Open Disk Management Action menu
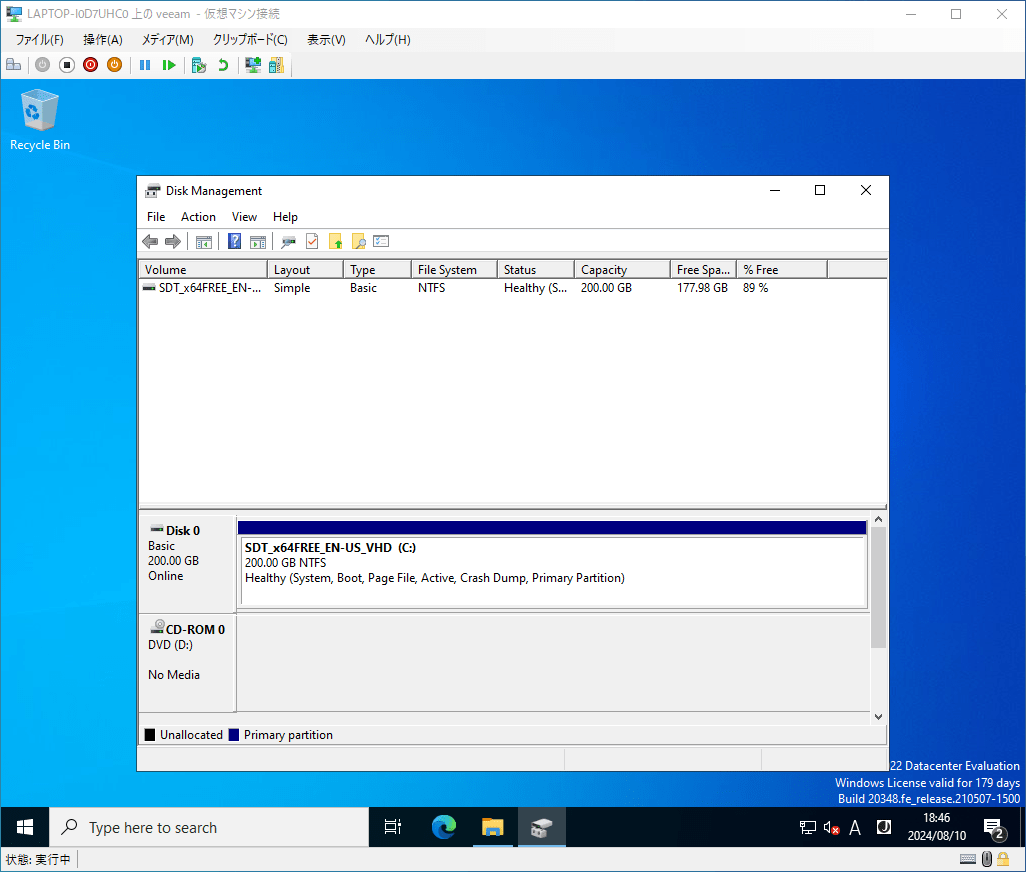The height and width of the screenshot is (872, 1026). (198, 217)
